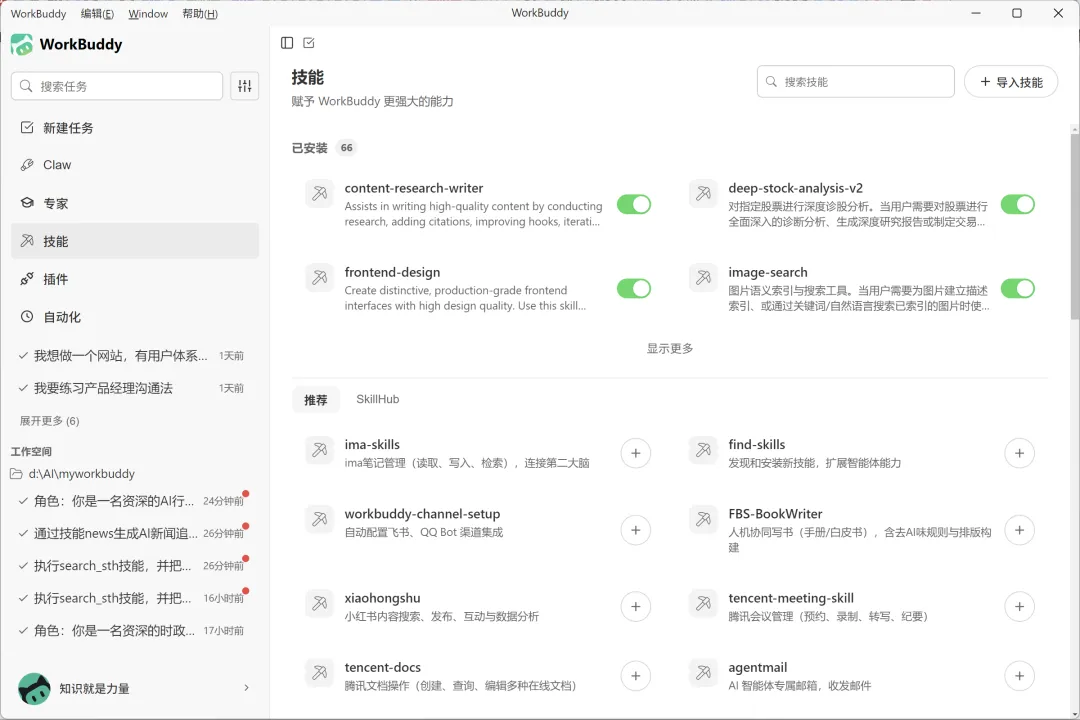
Task: Add the agentmail skill with plus
Action: [1019, 676]
